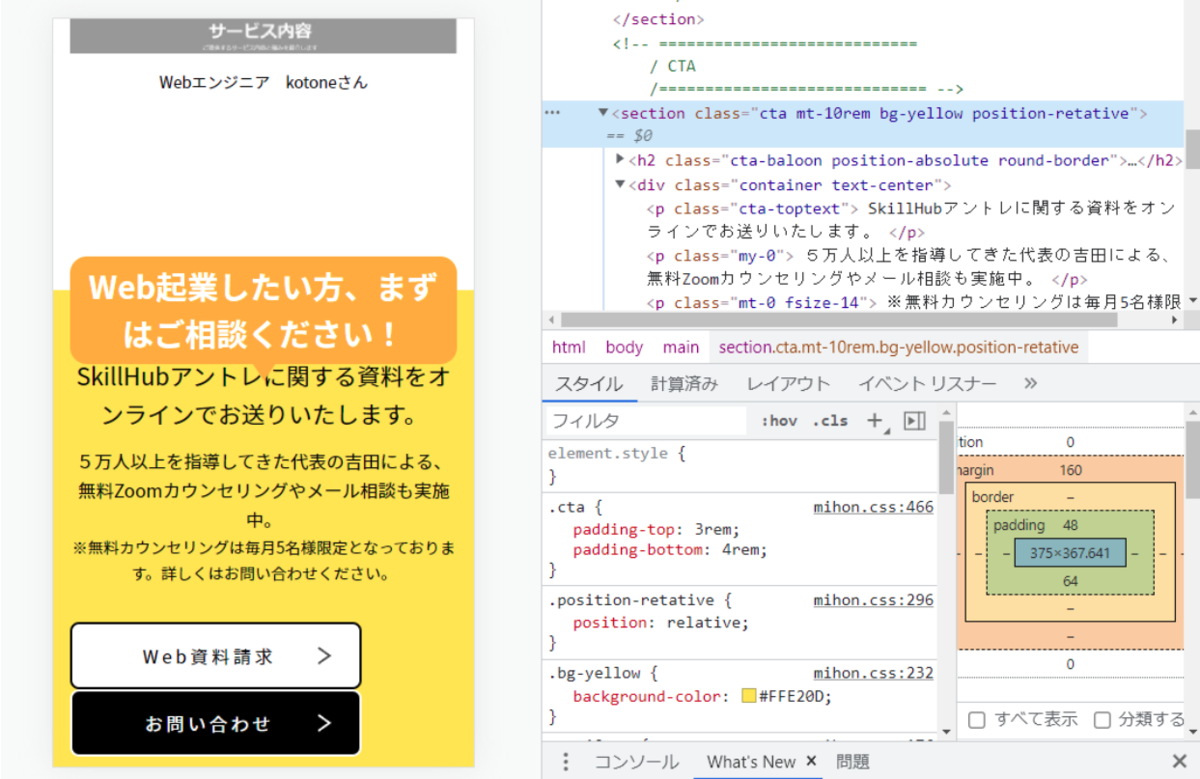This screenshot has height=779, width=1200.
Task: Select section.cta breadcrumb item
Action: click(x=899, y=347)
